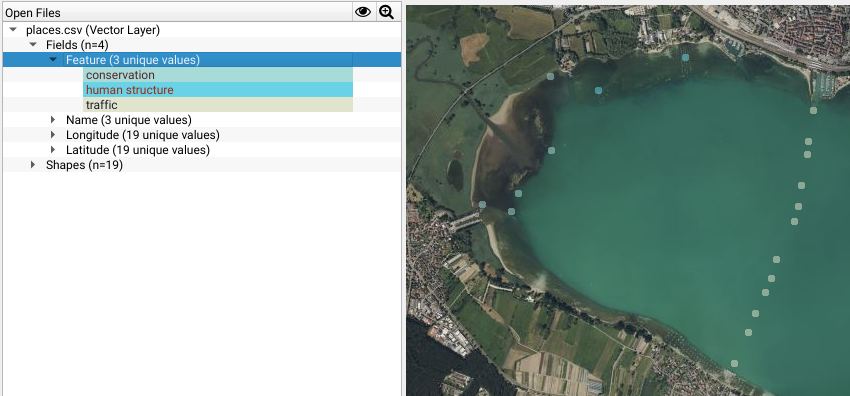The image size is (850, 396).
Task: Click the places.csv (Vector Layer) label
Action: pyautogui.click(x=93, y=30)
